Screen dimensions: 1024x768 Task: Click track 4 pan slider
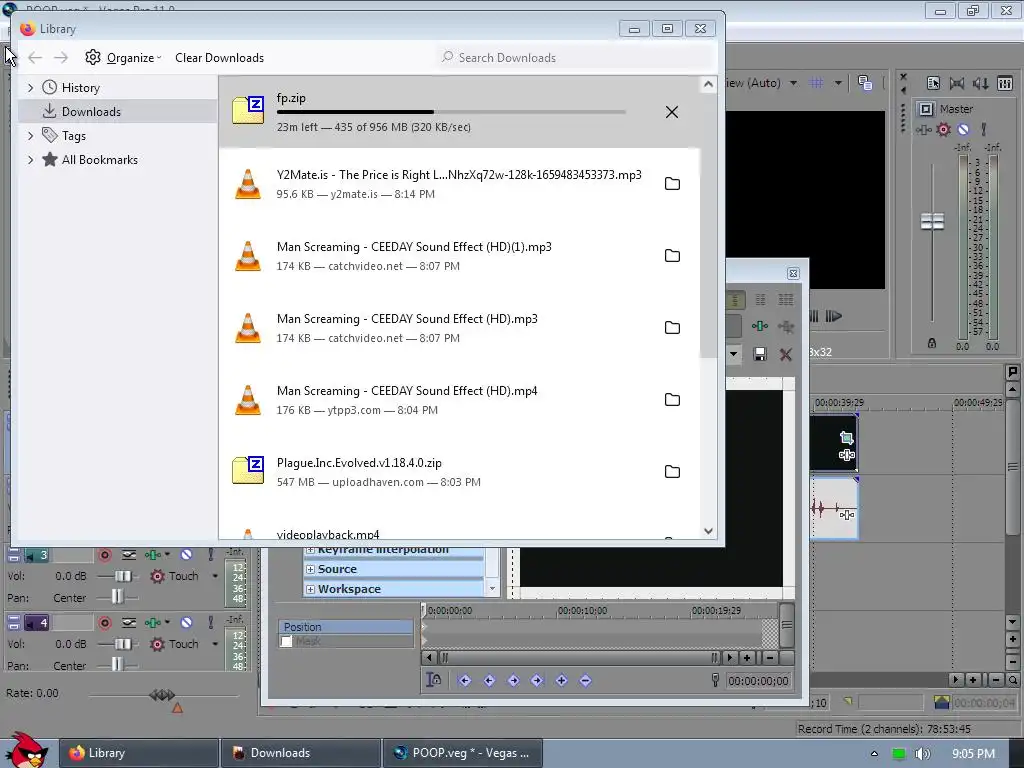click(x=117, y=665)
